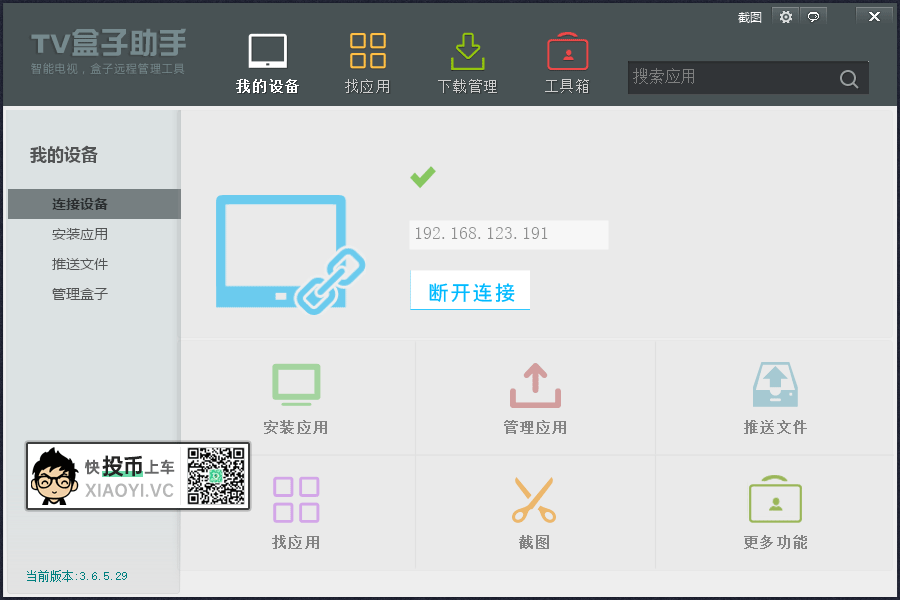Screen dimensions: 900x600
Task: Click the 管理应用 upload icon
Action: pos(535,385)
